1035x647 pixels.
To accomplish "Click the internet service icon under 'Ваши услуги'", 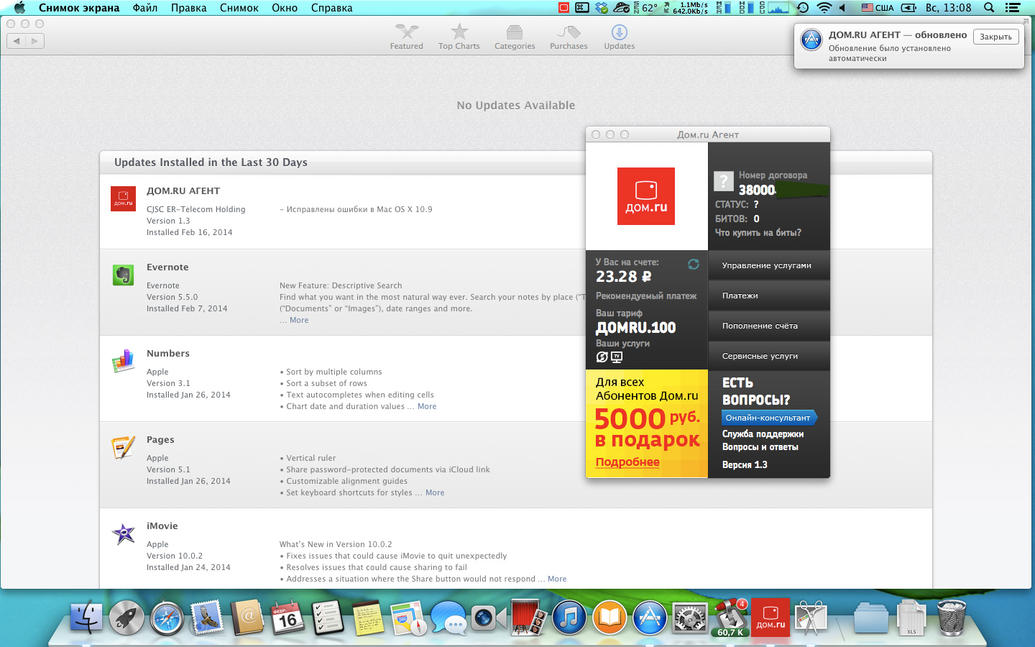I will (601, 357).
